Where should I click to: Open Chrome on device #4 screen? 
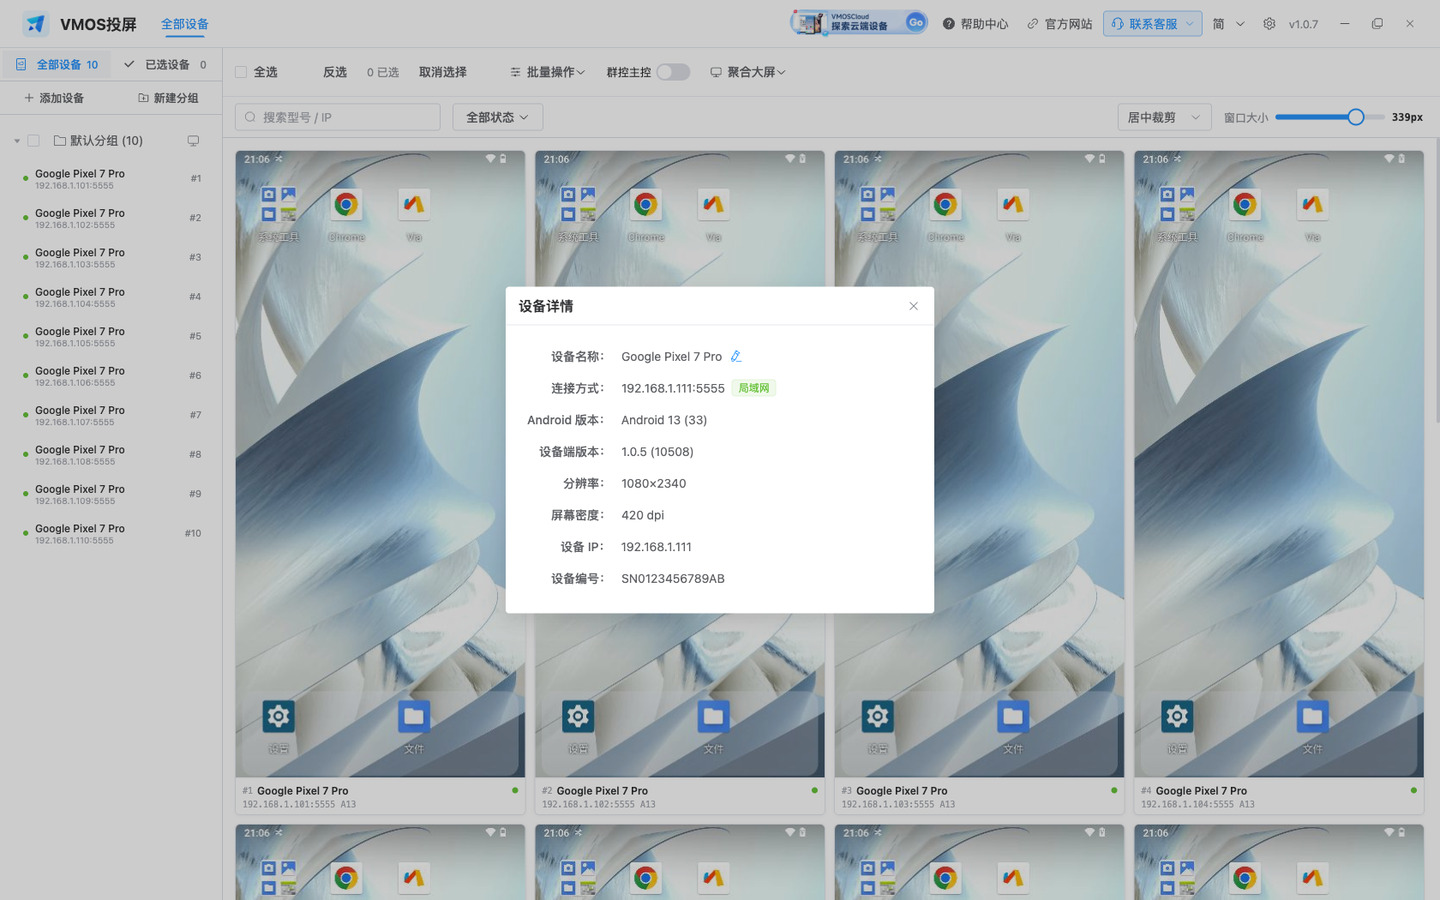[1245, 205]
